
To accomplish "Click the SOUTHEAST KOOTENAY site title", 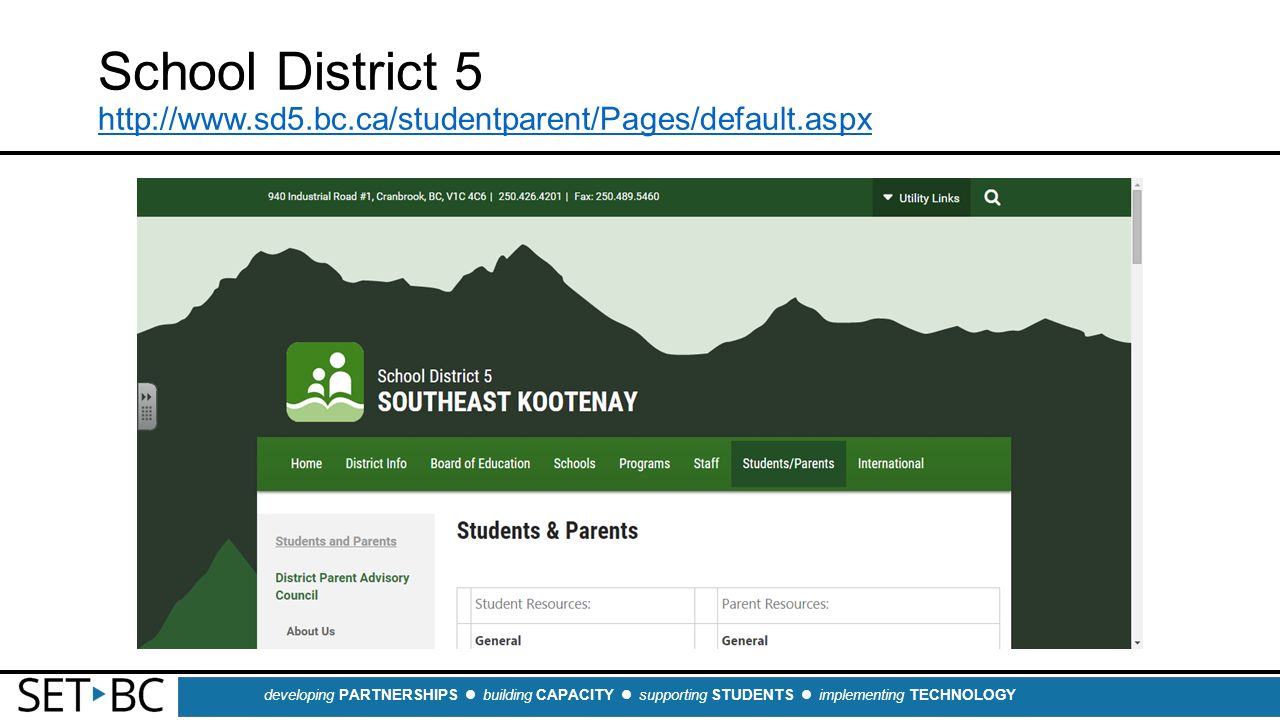I will (507, 402).
